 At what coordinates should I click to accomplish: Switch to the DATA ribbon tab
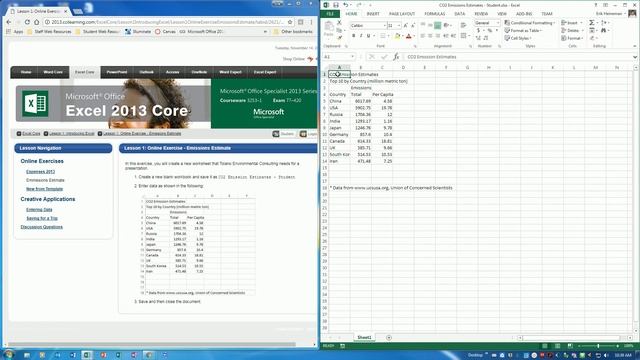pos(460,14)
